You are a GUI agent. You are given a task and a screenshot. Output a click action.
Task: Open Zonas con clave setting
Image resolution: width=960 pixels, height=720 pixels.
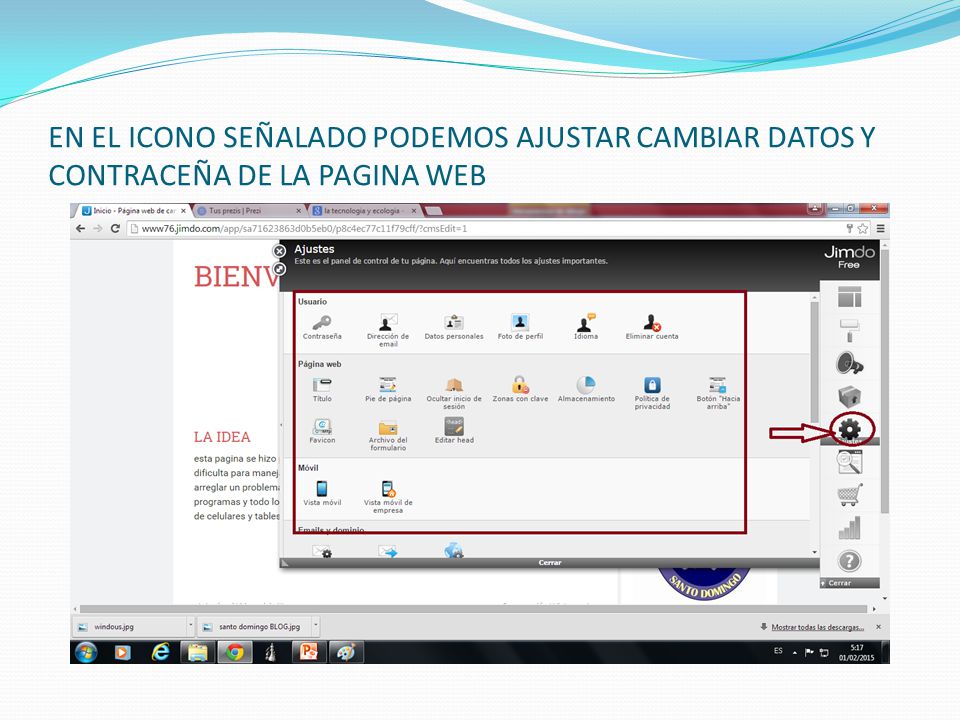520,390
